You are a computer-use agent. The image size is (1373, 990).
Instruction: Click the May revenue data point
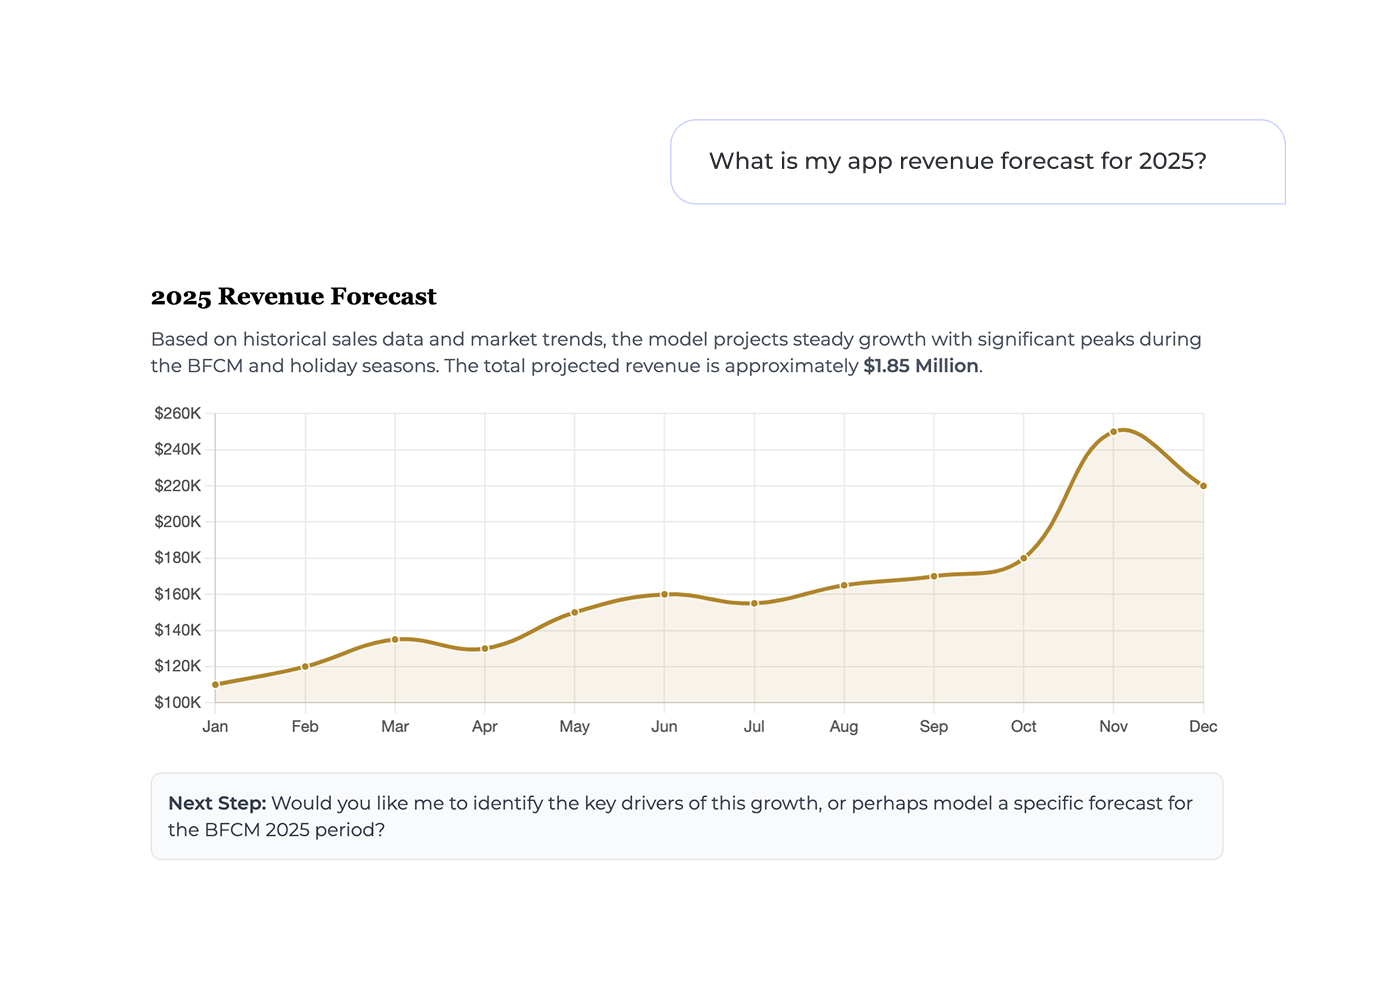tap(574, 612)
